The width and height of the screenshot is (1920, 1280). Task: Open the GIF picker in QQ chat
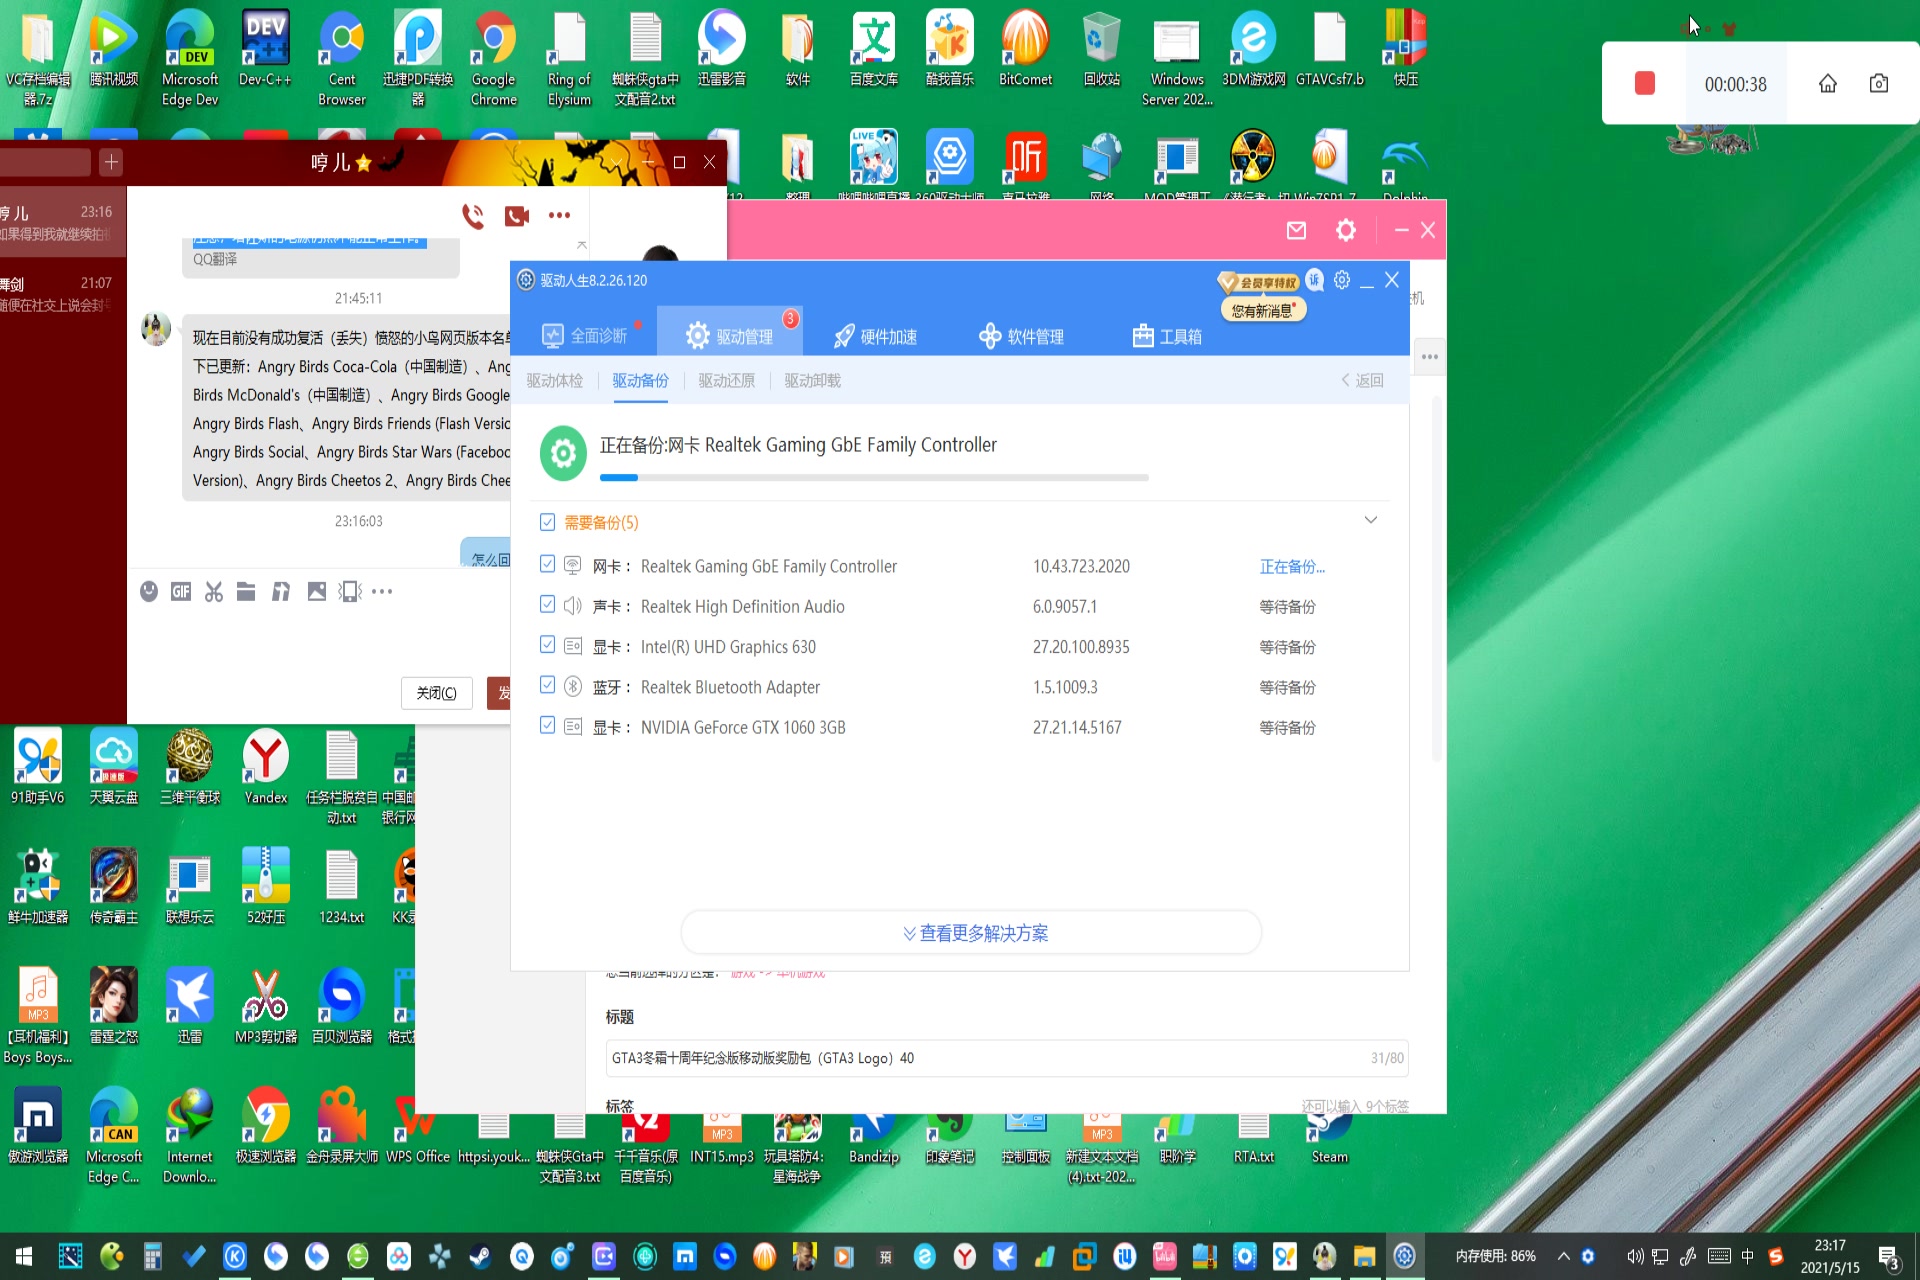tap(181, 591)
